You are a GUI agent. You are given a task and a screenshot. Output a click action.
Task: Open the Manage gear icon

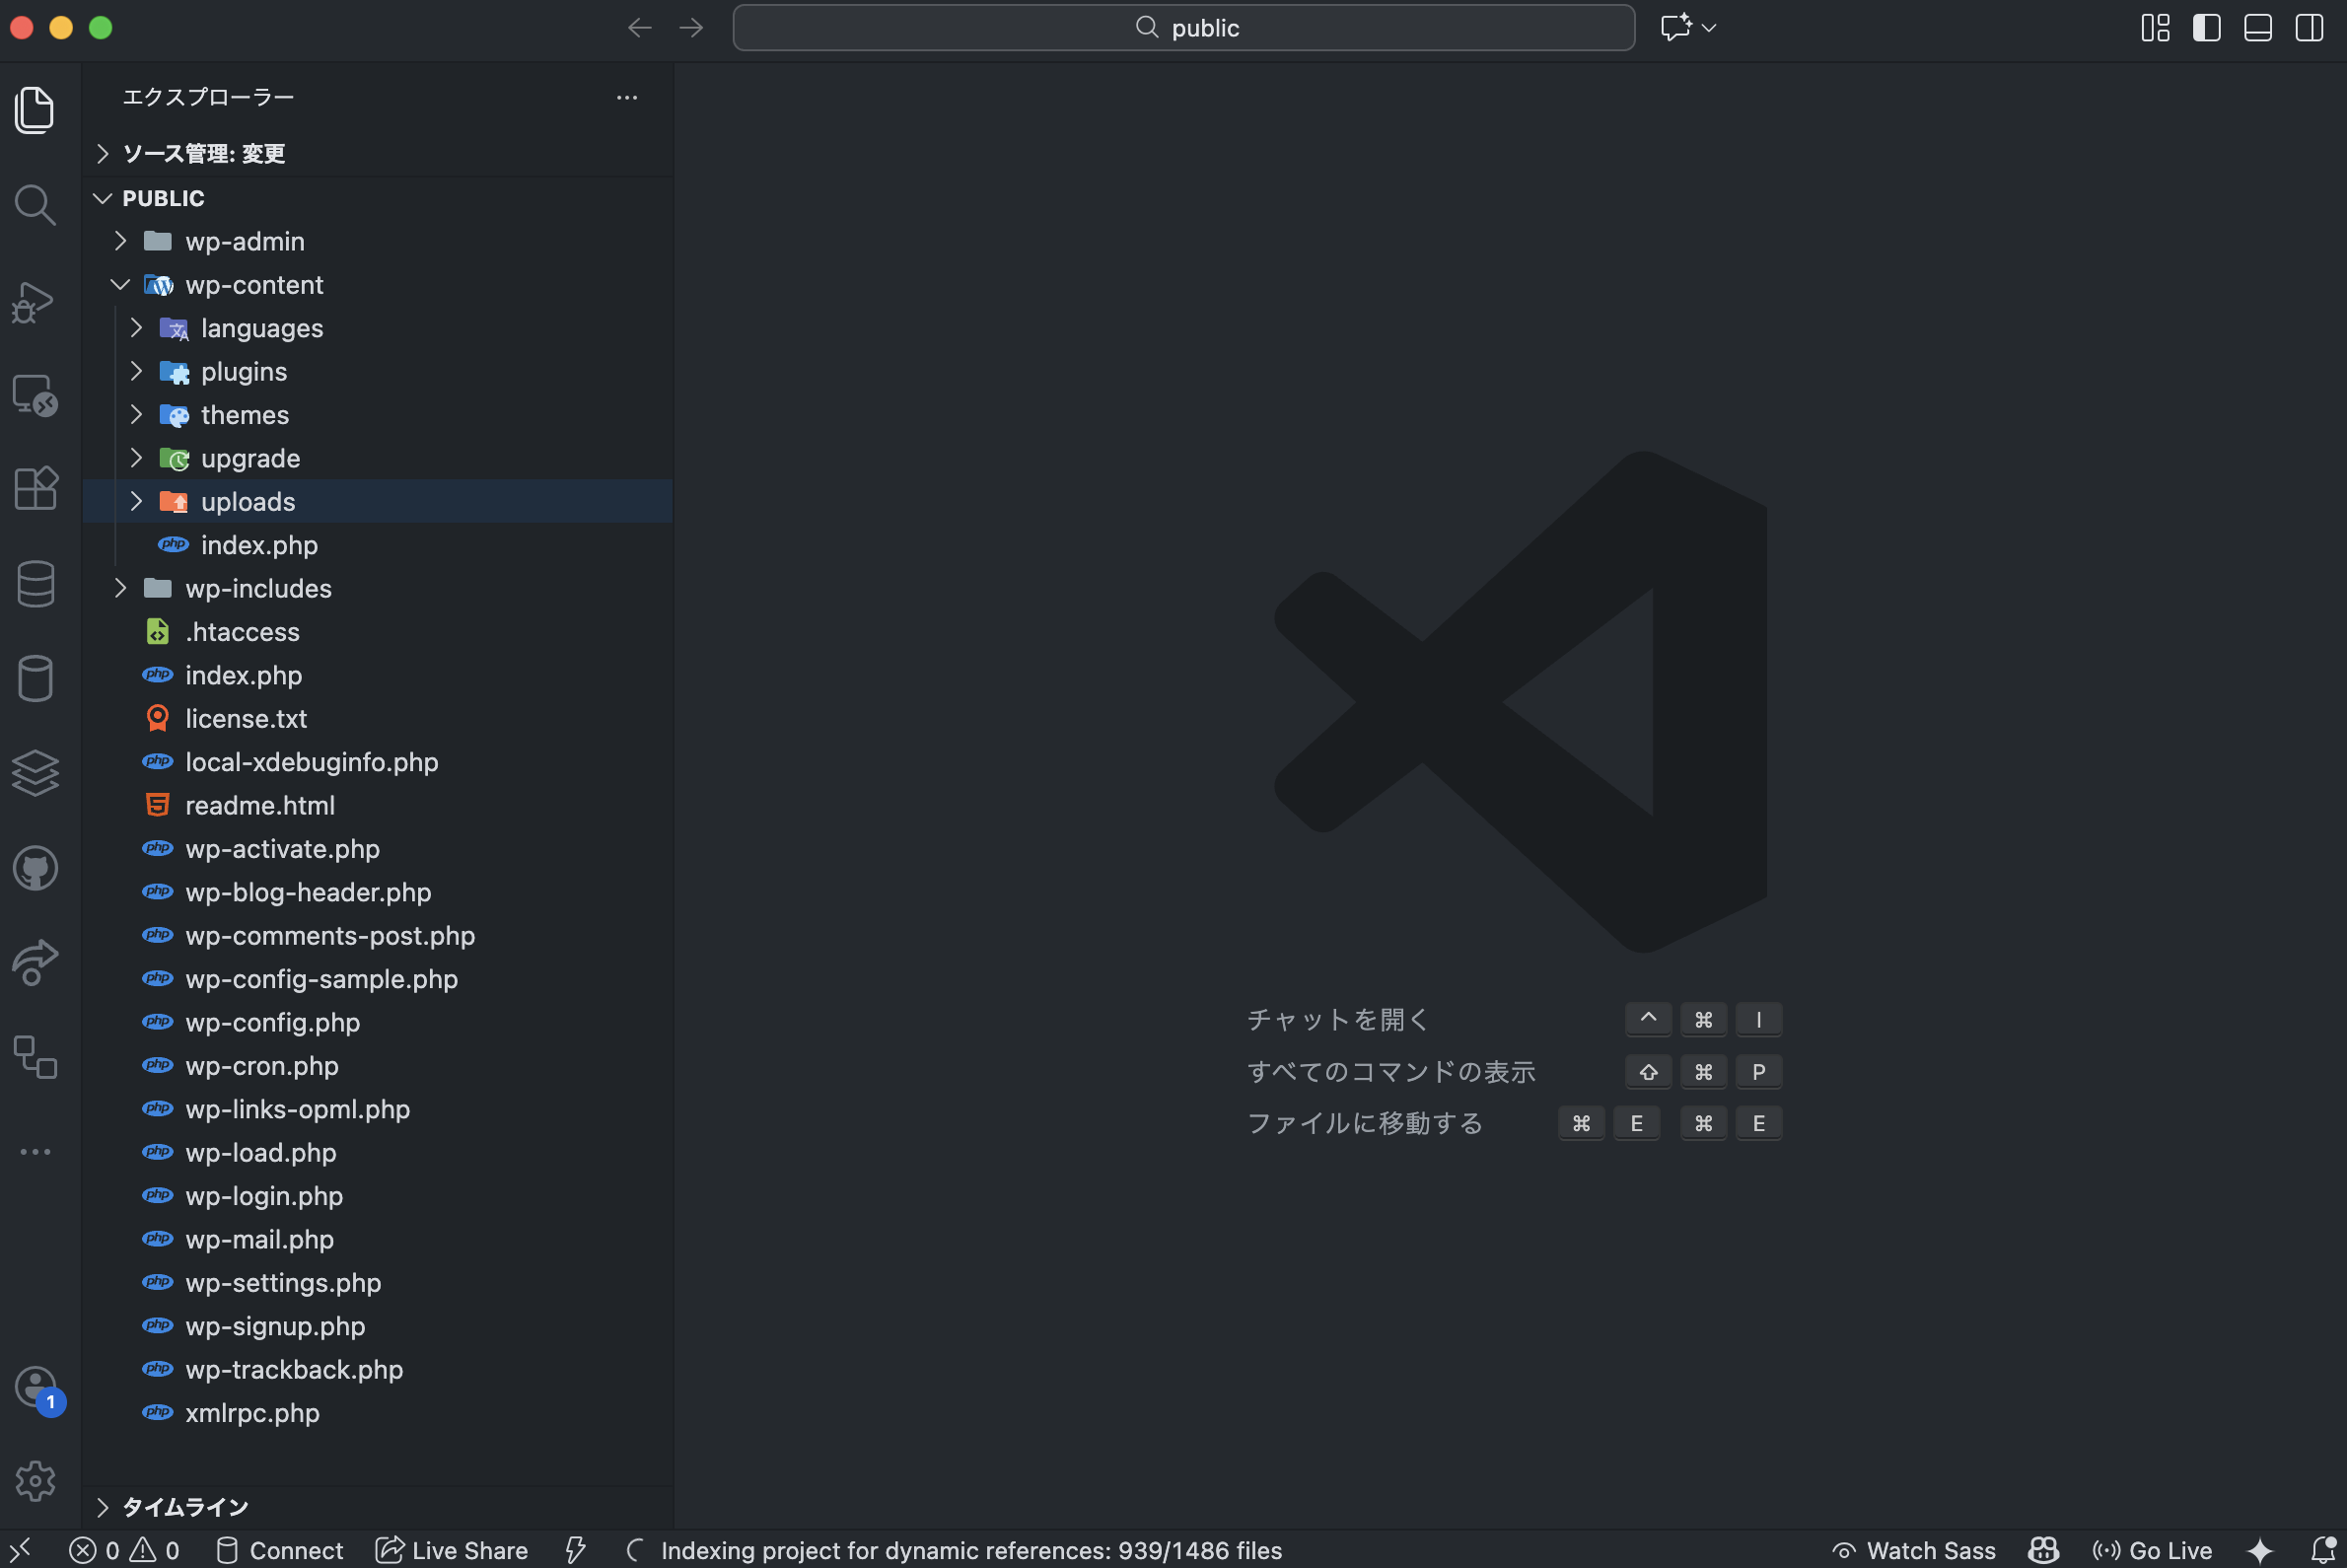click(x=35, y=1481)
